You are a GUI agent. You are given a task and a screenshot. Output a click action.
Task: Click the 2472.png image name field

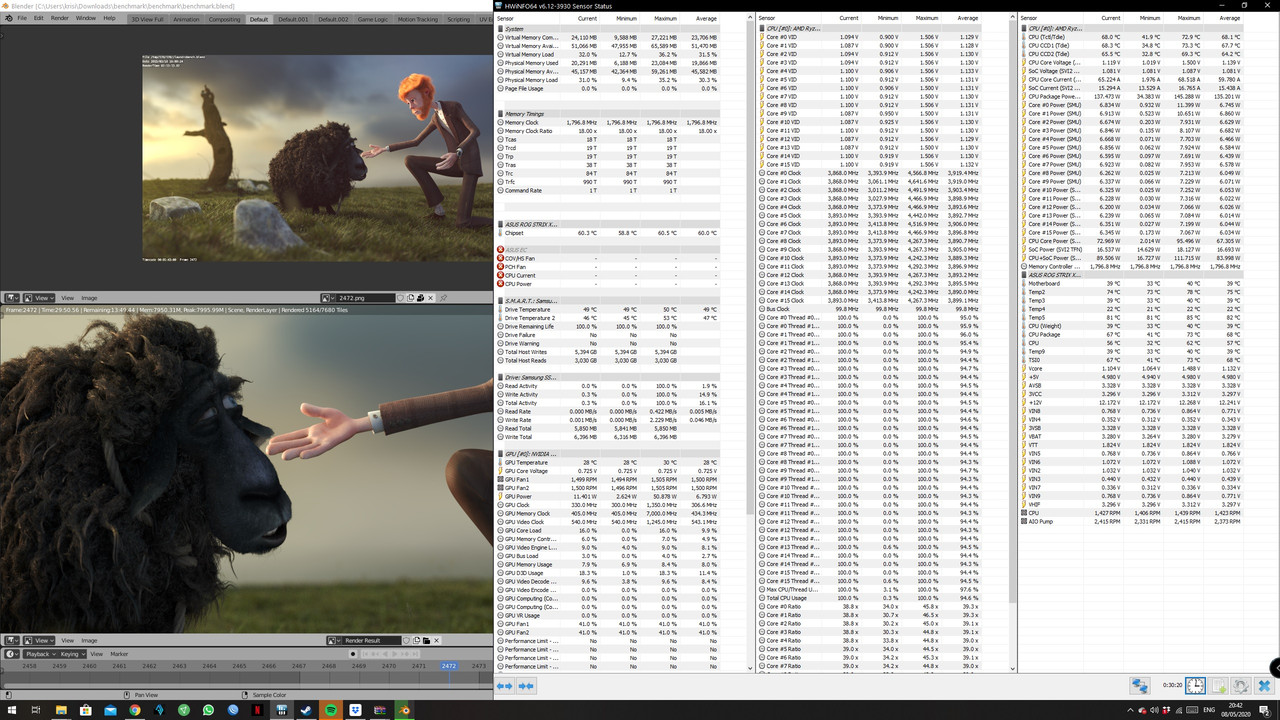point(367,298)
